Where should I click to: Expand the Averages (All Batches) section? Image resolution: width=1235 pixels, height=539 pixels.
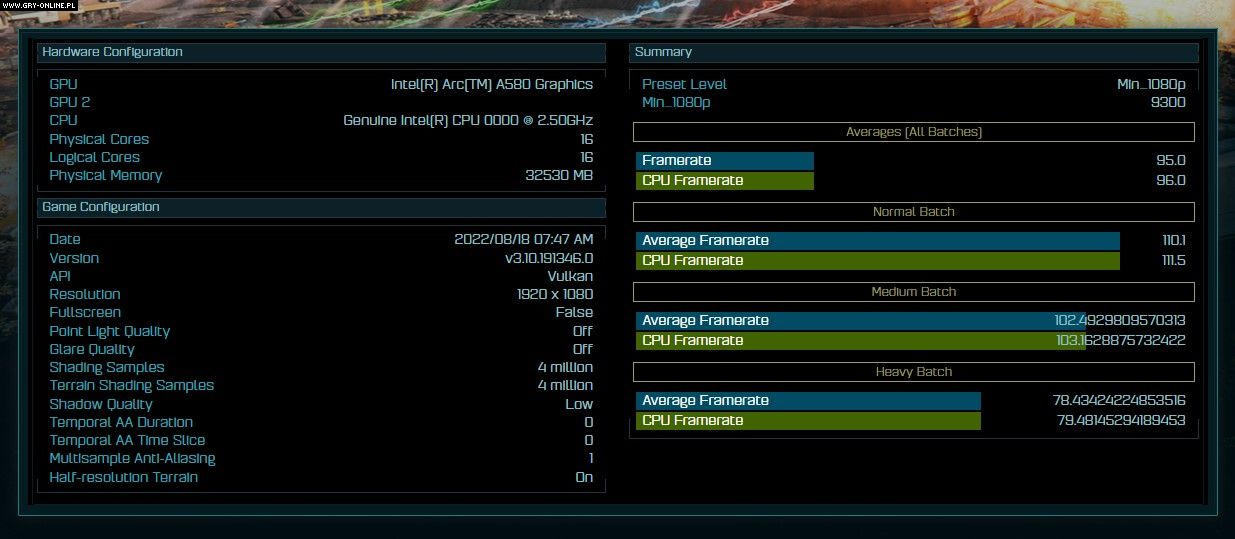pyautogui.click(x=914, y=132)
